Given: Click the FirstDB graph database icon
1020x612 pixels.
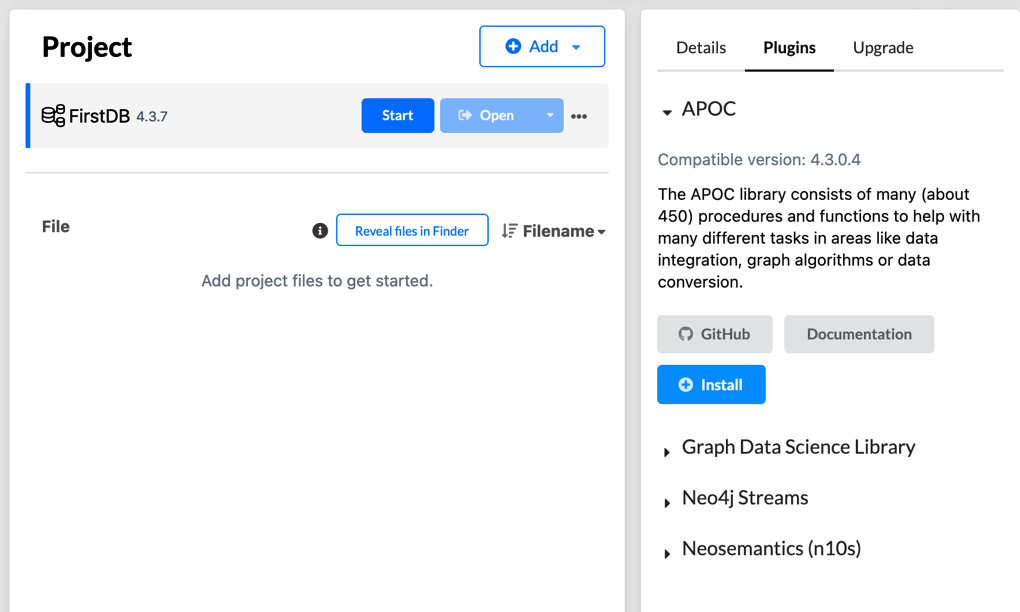Looking at the screenshot, I should coord(53,115).
